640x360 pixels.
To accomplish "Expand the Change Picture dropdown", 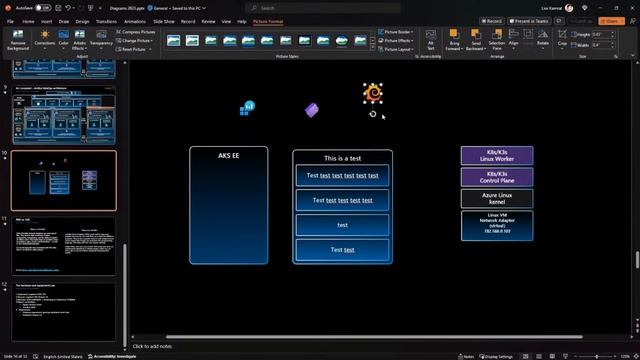I will tap(151, 41).
